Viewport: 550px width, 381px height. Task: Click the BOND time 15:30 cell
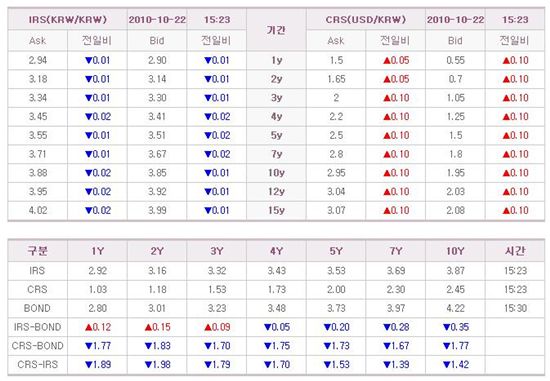515,308
